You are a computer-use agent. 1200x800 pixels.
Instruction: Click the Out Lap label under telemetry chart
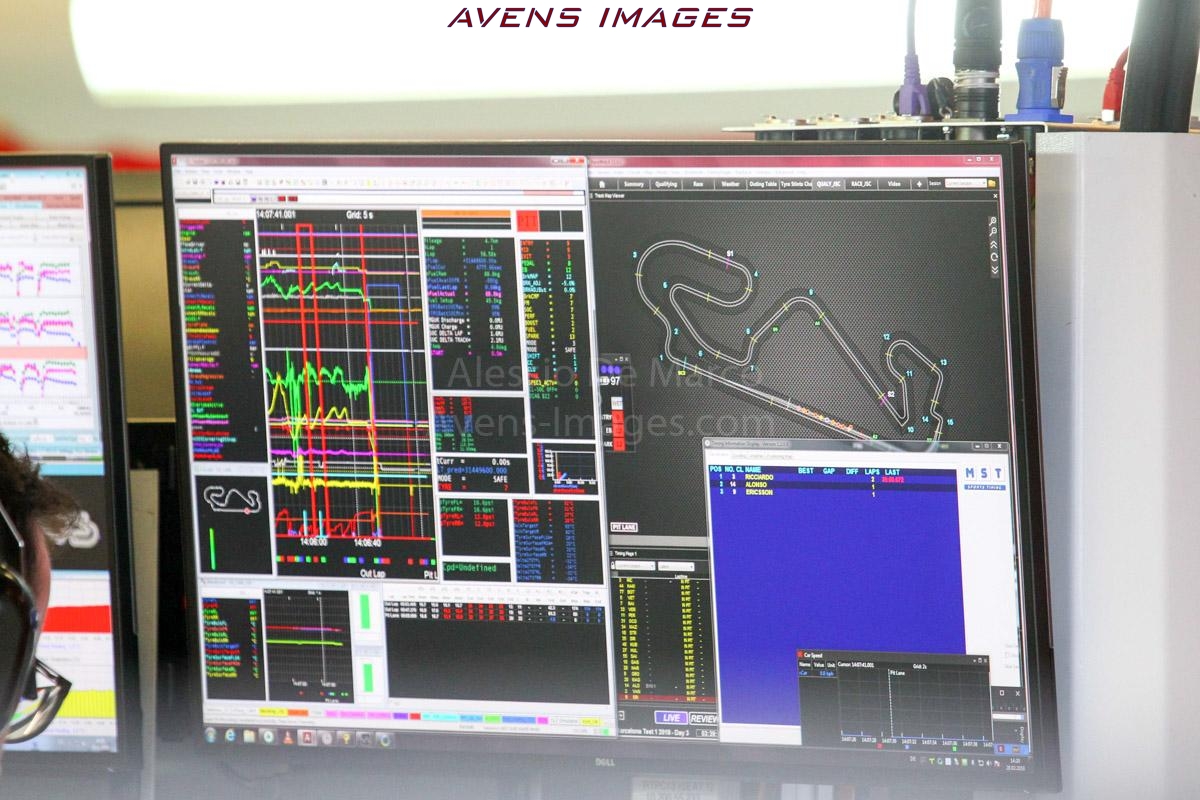coord(372,573)
